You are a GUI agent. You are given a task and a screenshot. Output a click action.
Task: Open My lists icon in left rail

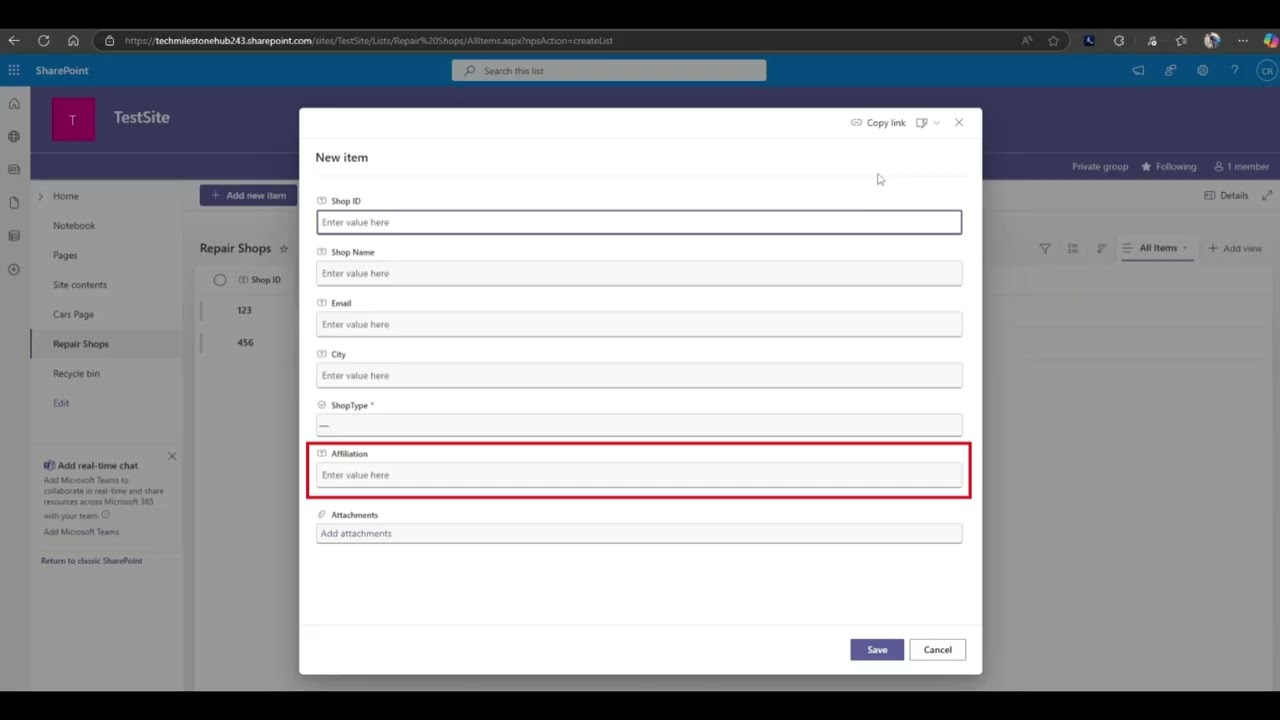click(14, 236)
